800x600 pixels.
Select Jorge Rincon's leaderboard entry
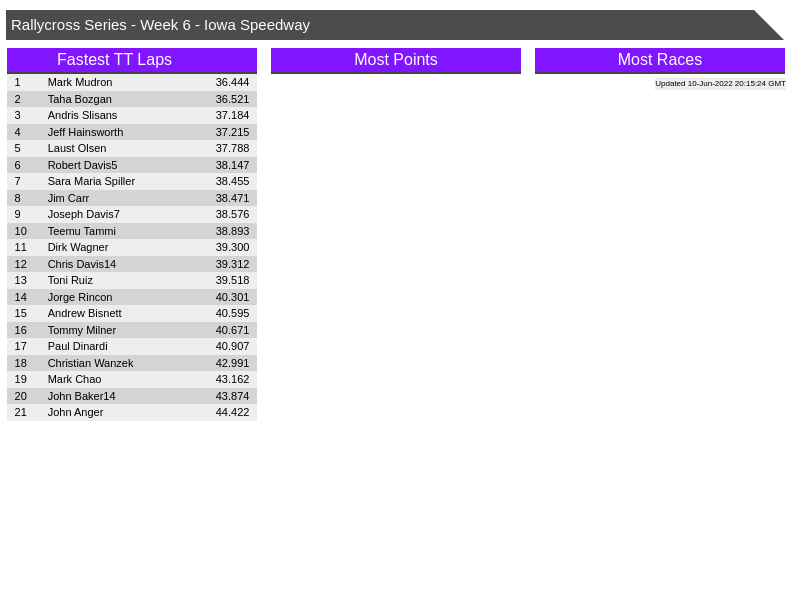80,297
